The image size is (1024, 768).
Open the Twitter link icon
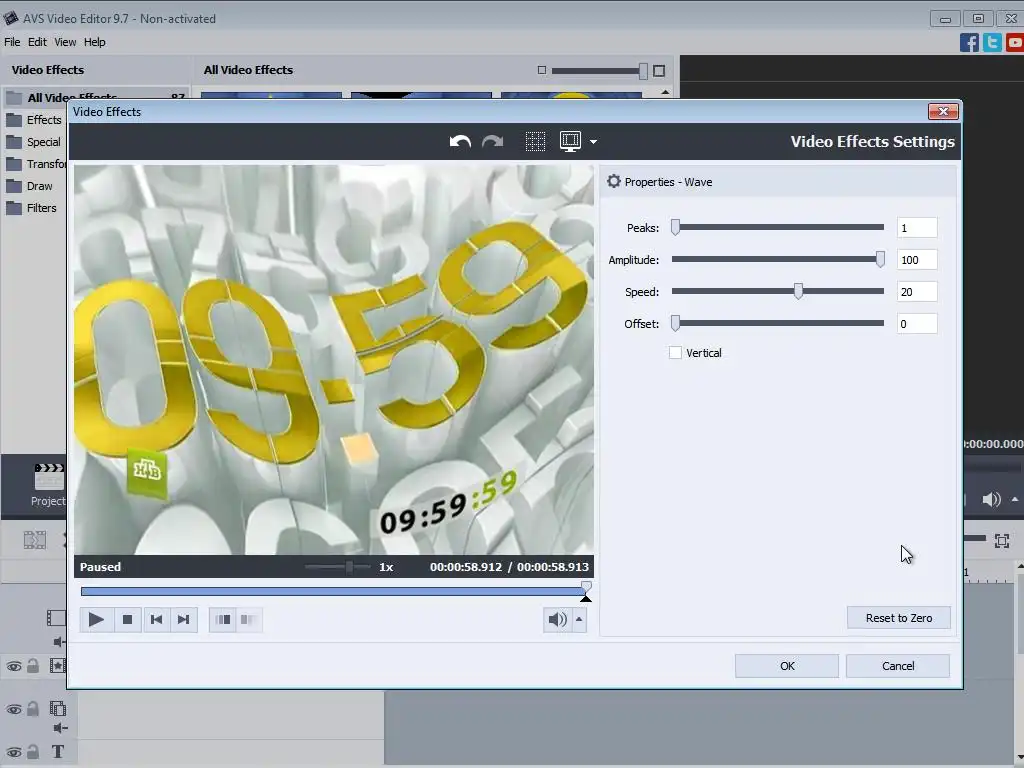[x=992, y=42]
